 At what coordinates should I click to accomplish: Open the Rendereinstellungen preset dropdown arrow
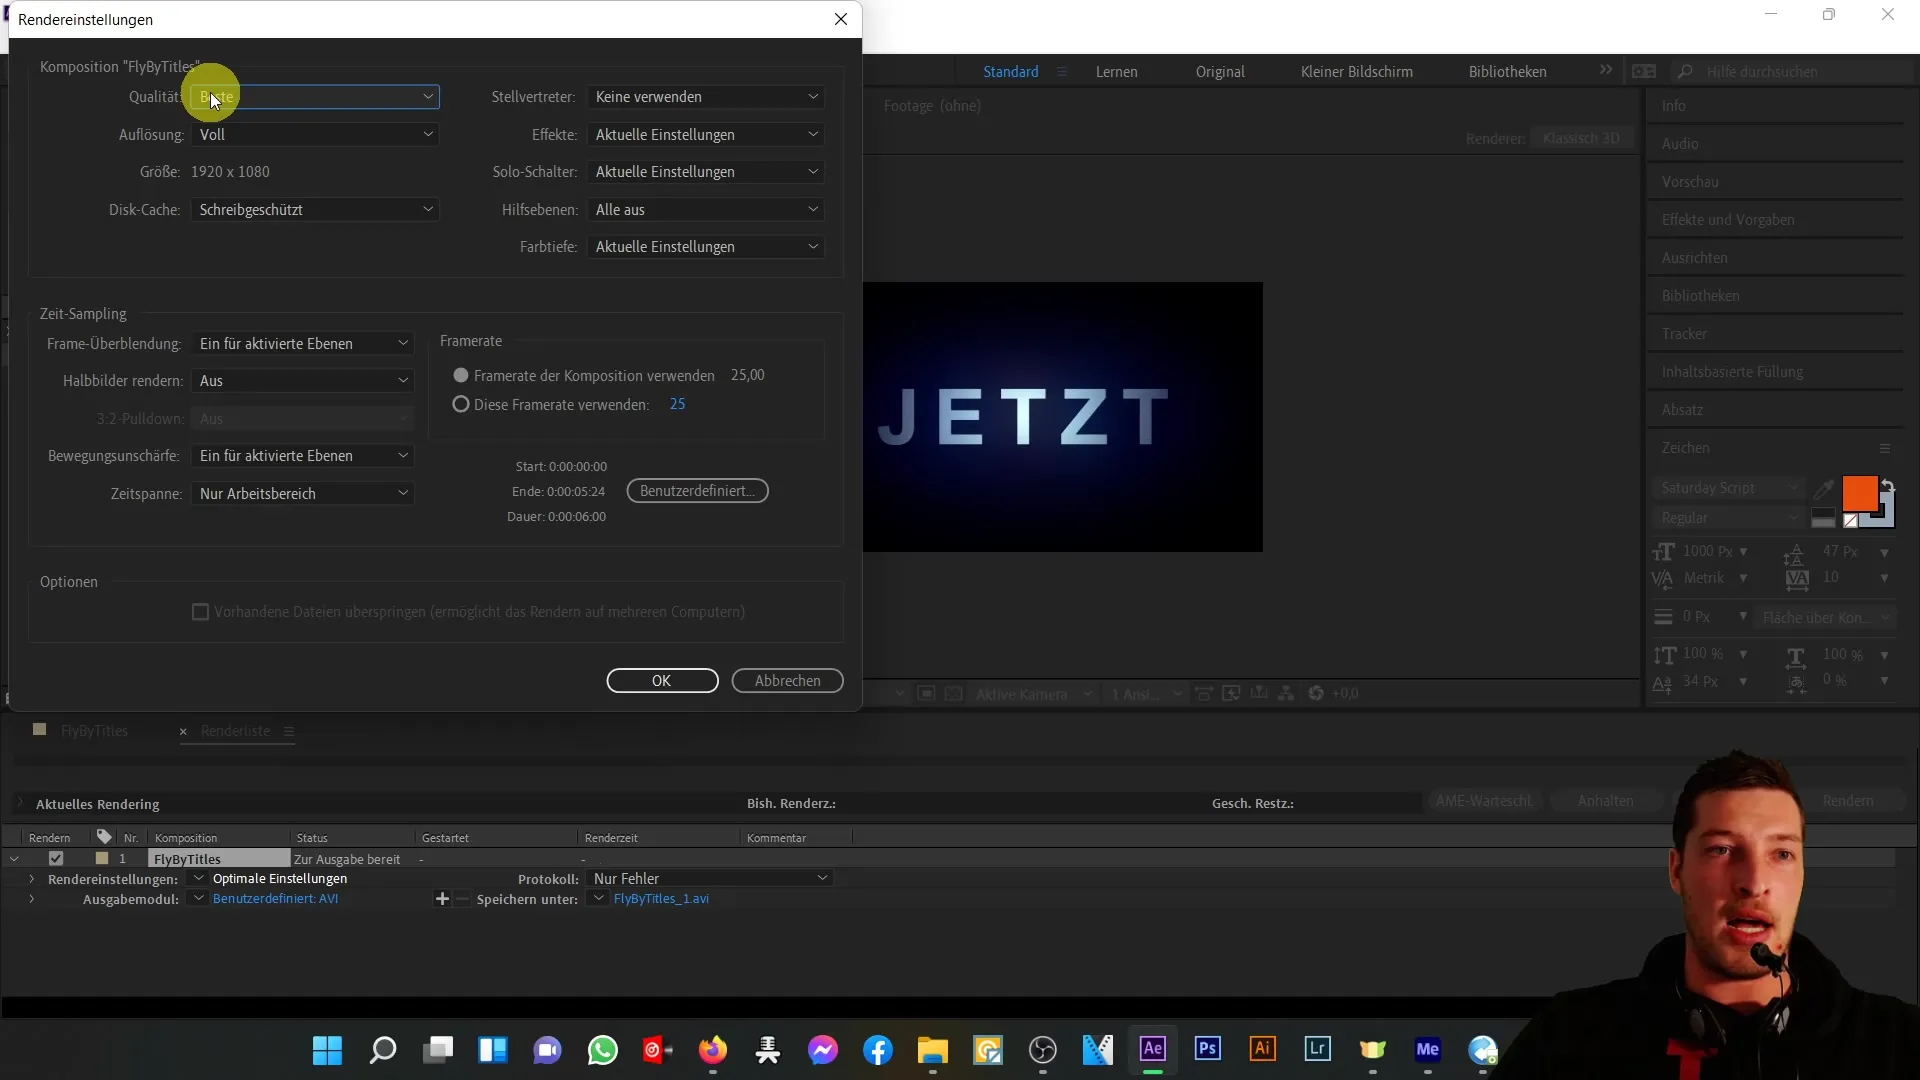pyautogui.click(x=198, y=878)
